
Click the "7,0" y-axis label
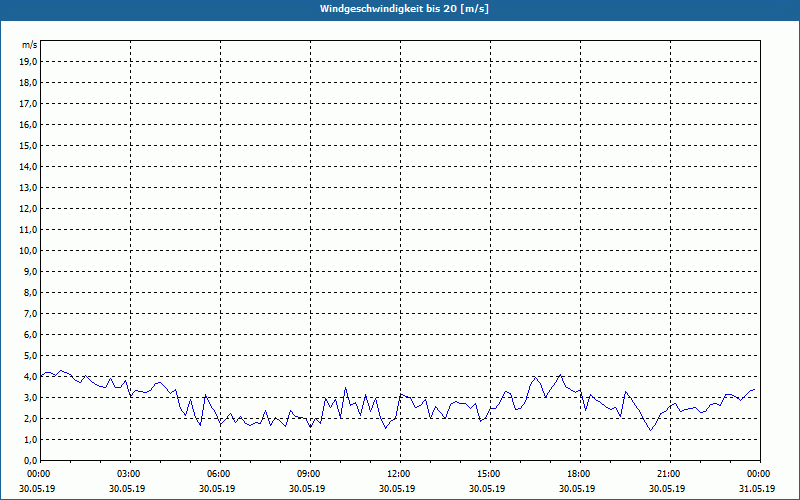30,313
